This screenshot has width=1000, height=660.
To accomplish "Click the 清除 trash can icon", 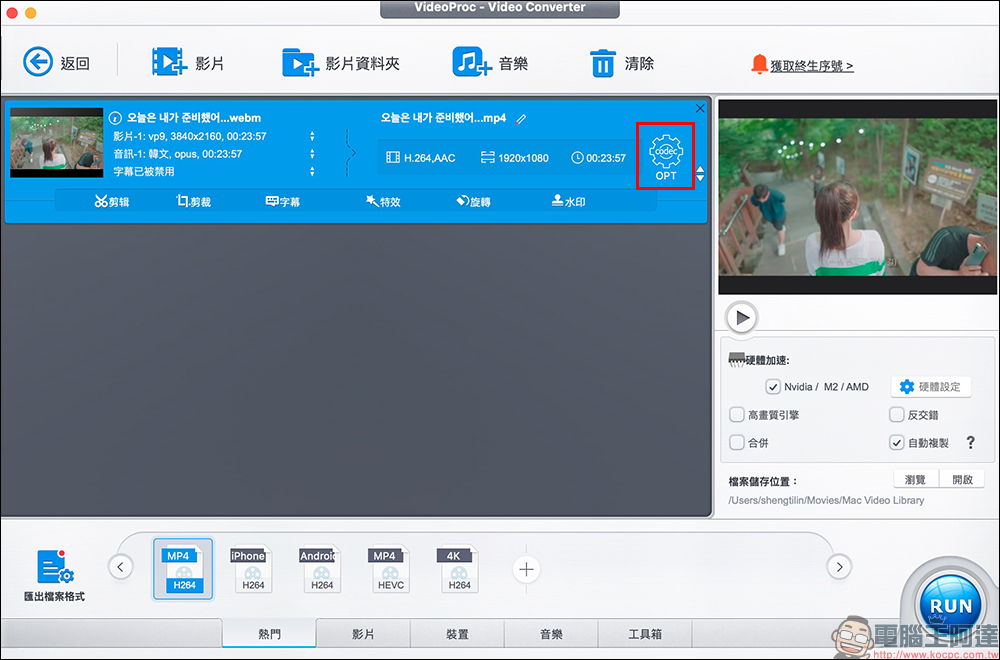I will coord(602,63).
